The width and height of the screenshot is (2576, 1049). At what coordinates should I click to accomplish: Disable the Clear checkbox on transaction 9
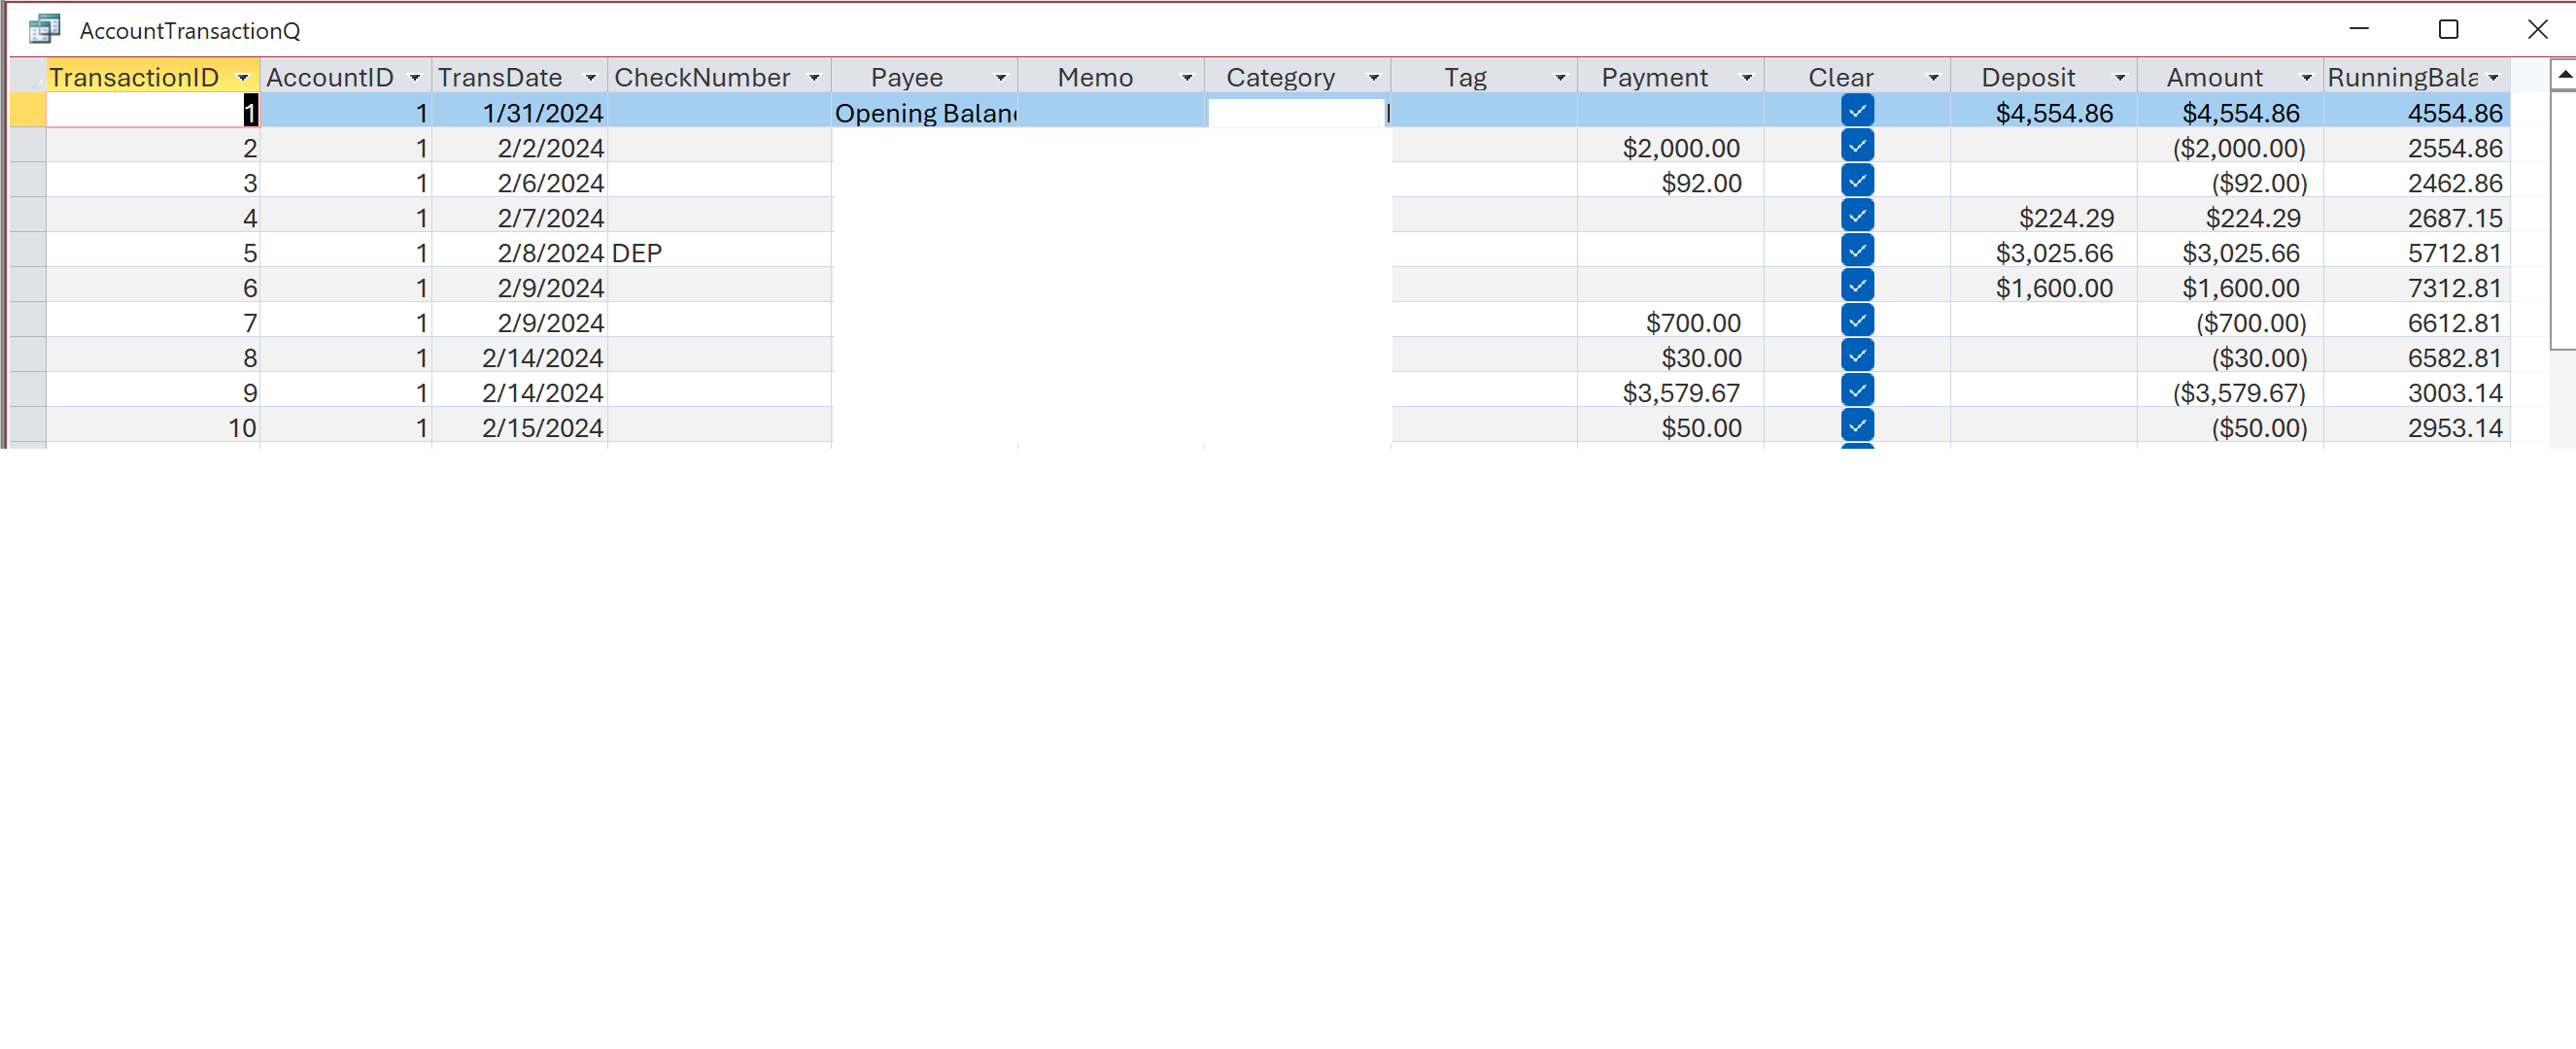click(1858, 391)
